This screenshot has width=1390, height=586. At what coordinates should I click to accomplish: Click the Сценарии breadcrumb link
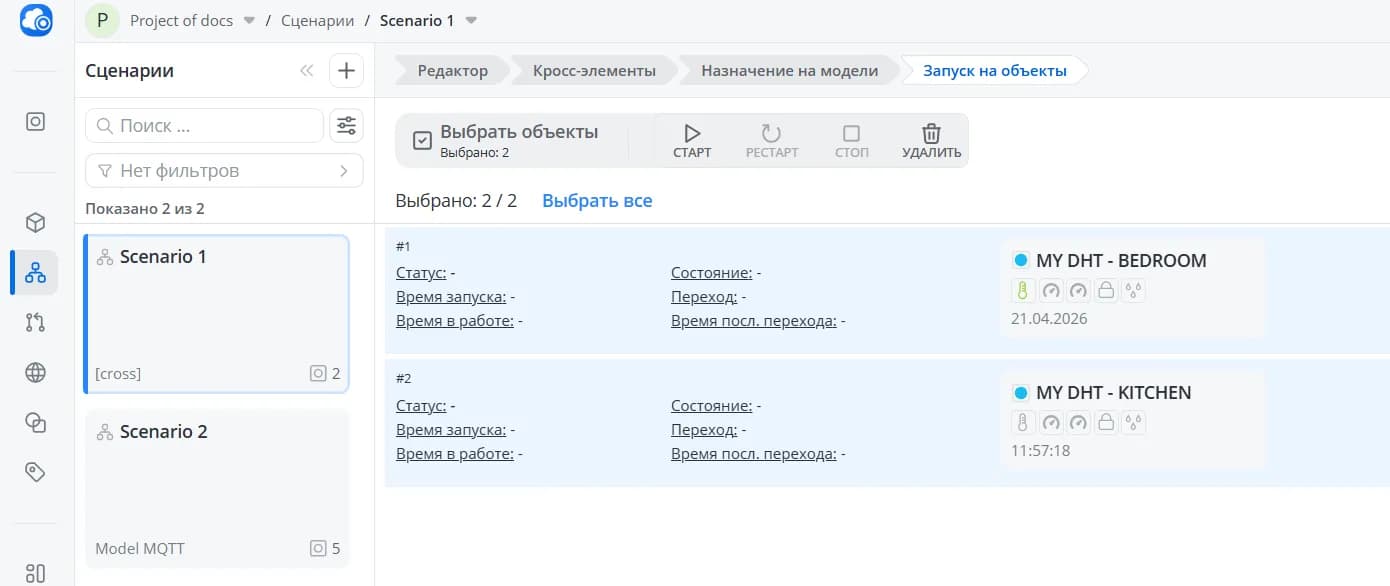(x=317, y=20)
